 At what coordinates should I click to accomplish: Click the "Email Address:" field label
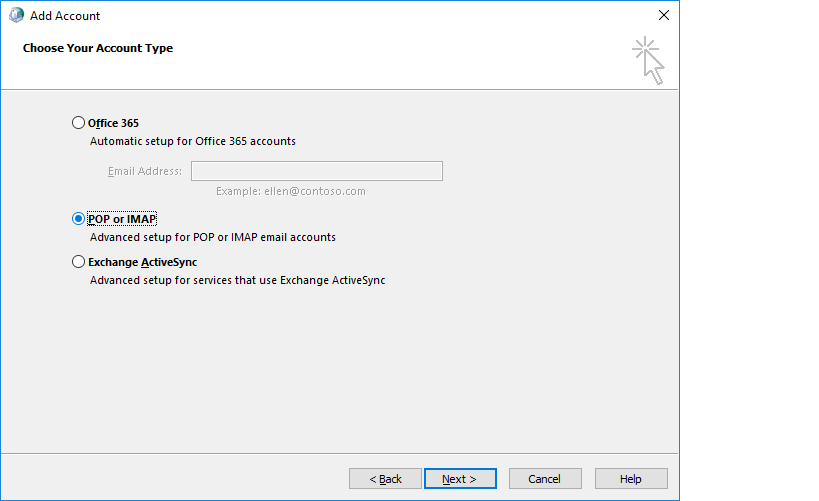(145, 171)
